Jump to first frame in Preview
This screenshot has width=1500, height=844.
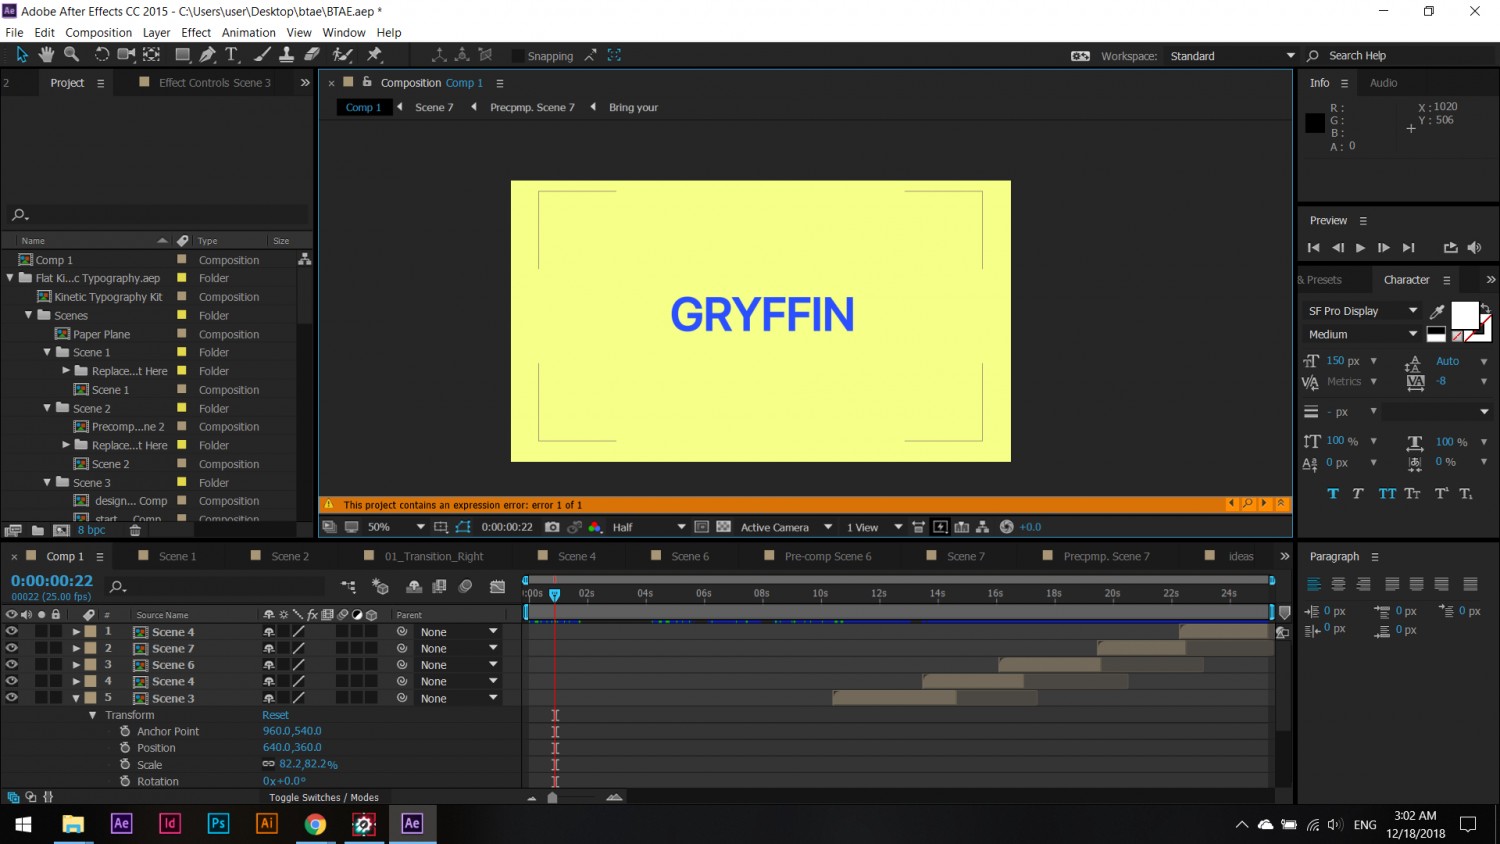[x=1314, y=248]
